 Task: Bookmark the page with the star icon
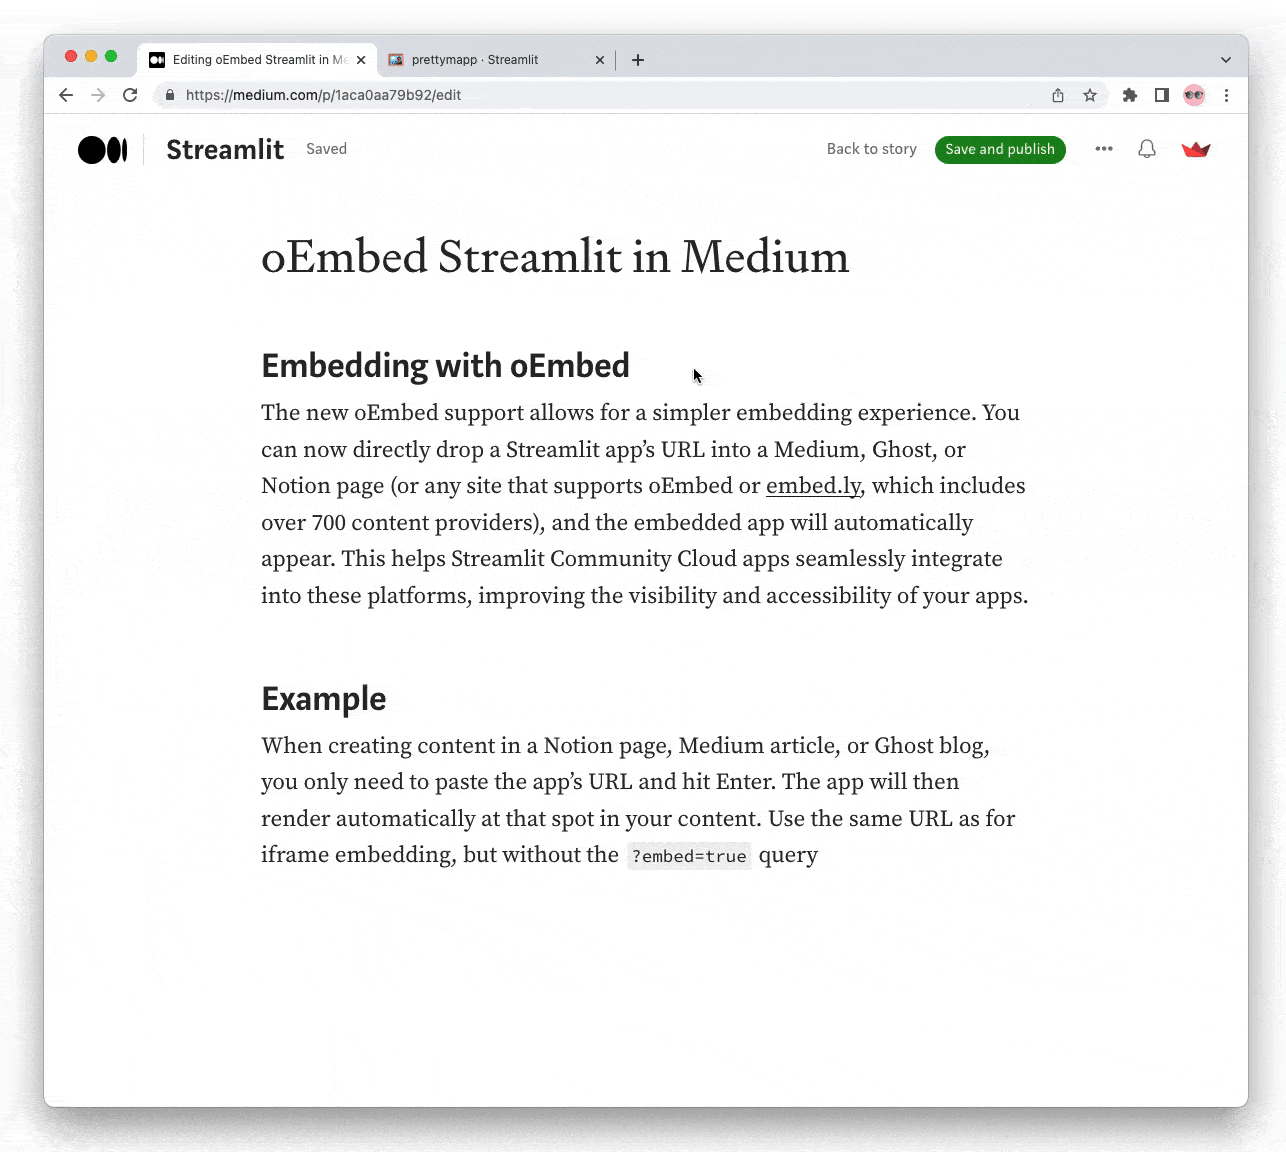coord(1089,95)
